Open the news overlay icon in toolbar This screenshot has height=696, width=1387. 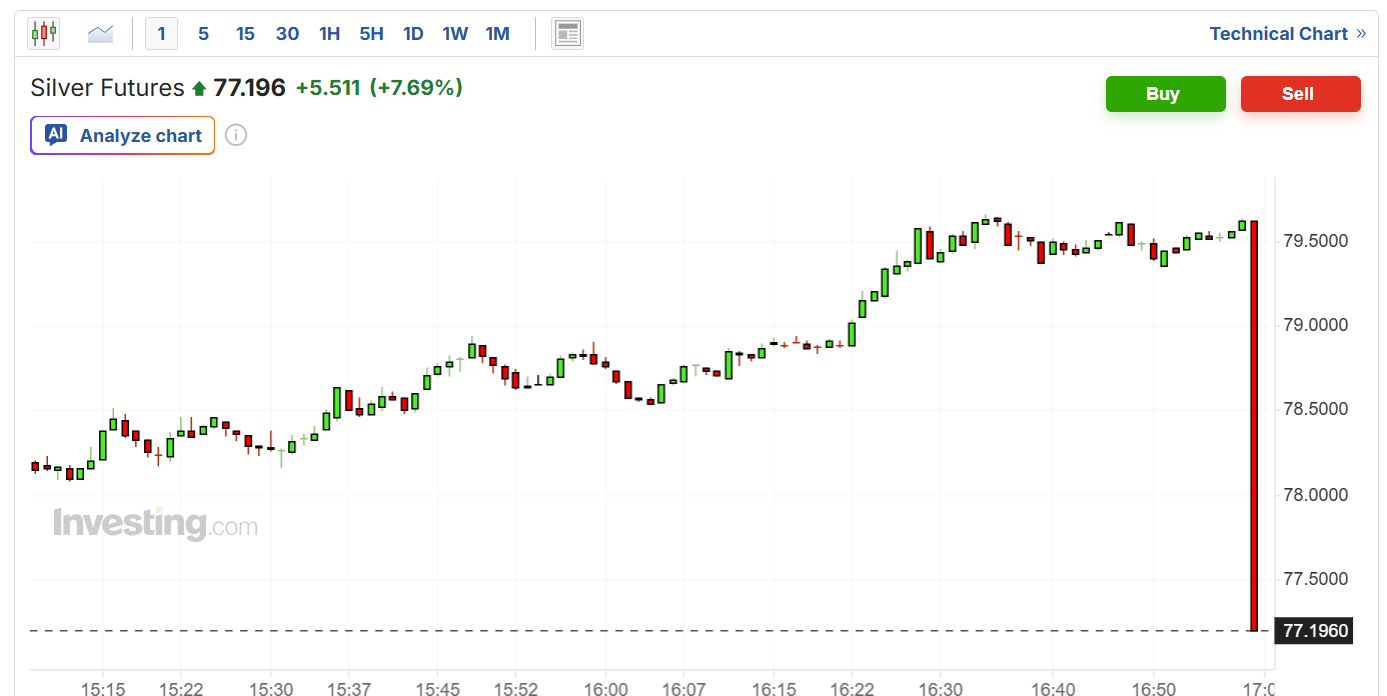(x=568, y=34)
